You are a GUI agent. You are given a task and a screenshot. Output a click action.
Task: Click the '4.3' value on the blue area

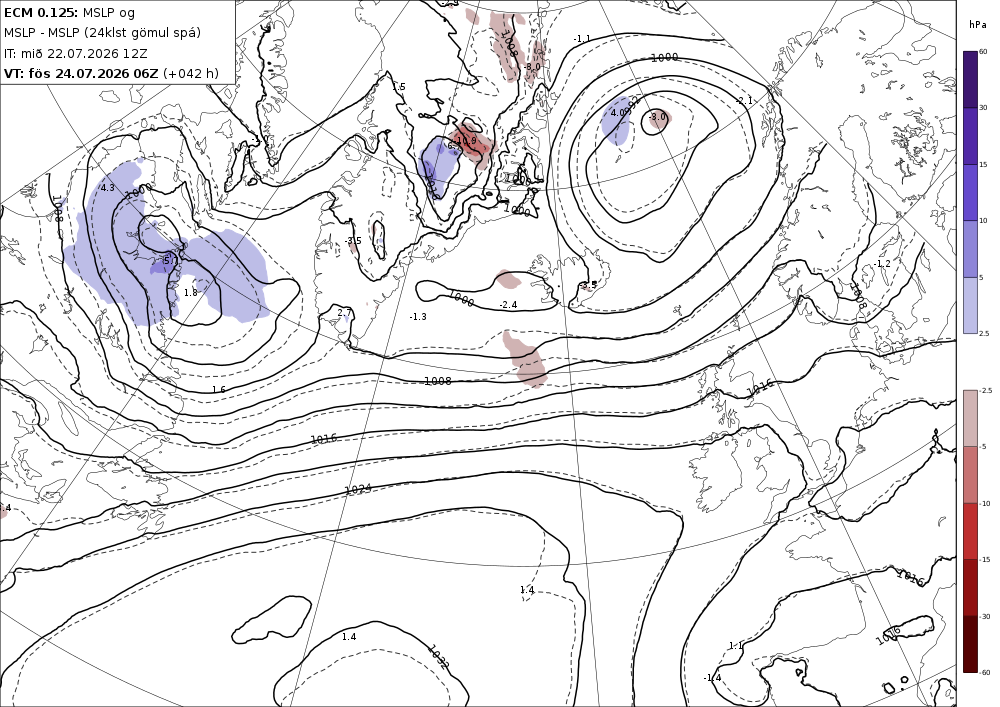[108, 188]
